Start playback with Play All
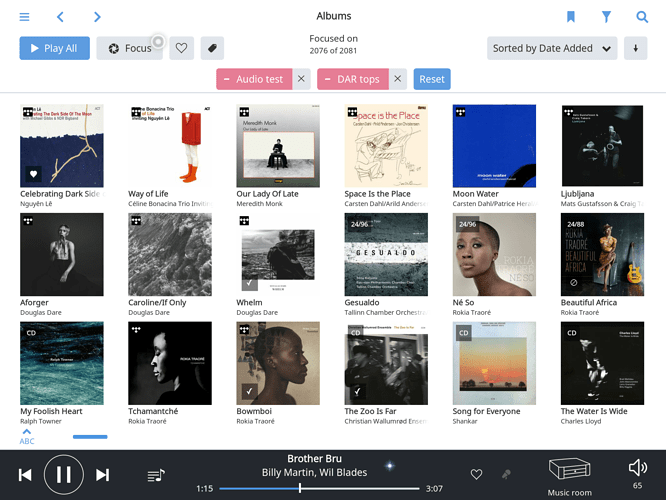 [x=54, y=48]
